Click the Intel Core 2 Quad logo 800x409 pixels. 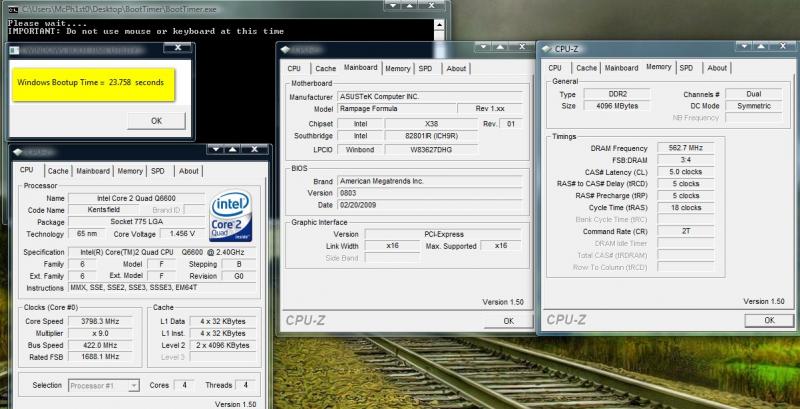(230, 216)
